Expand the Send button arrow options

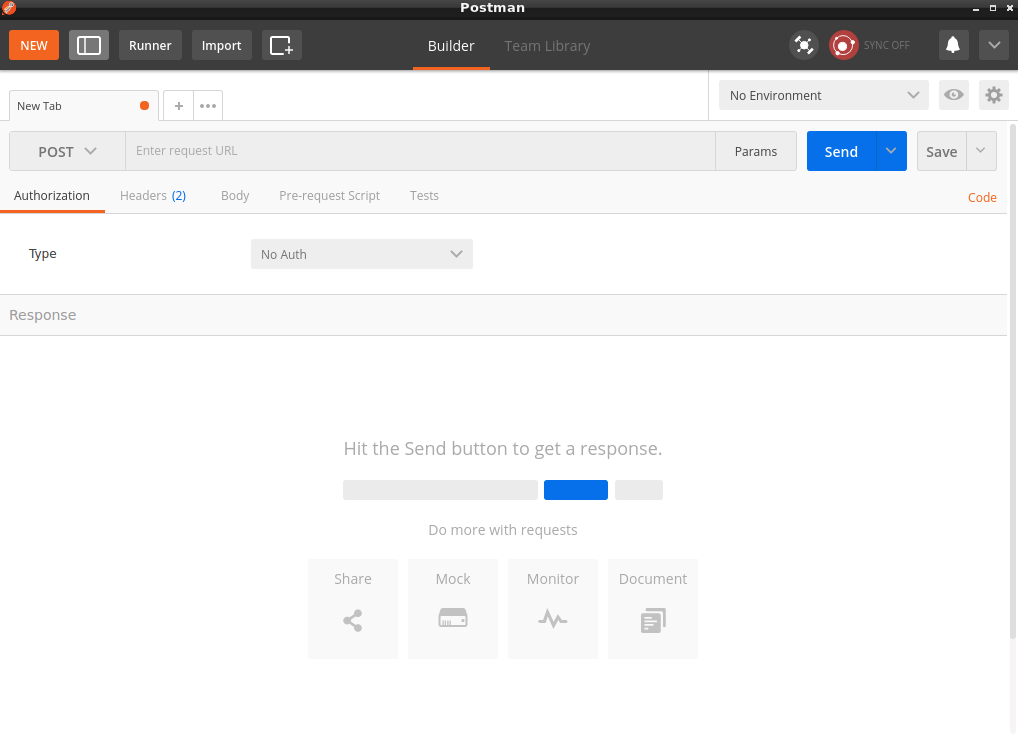point(891,151)
